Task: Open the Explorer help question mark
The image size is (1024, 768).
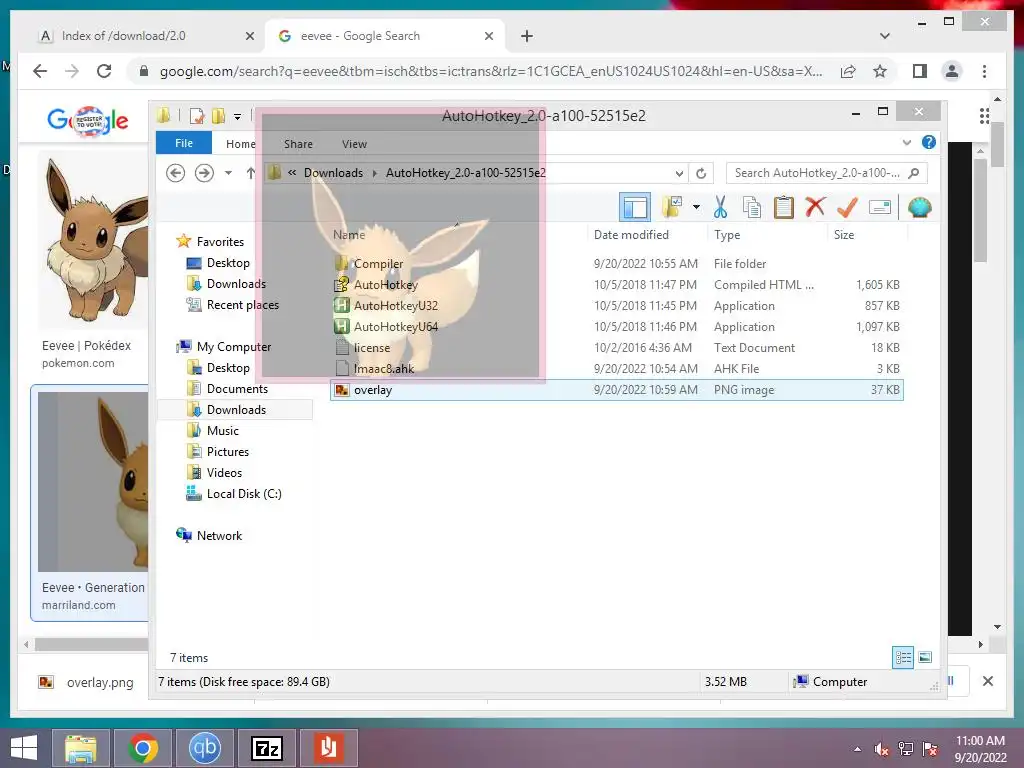Action: [929, 142]
